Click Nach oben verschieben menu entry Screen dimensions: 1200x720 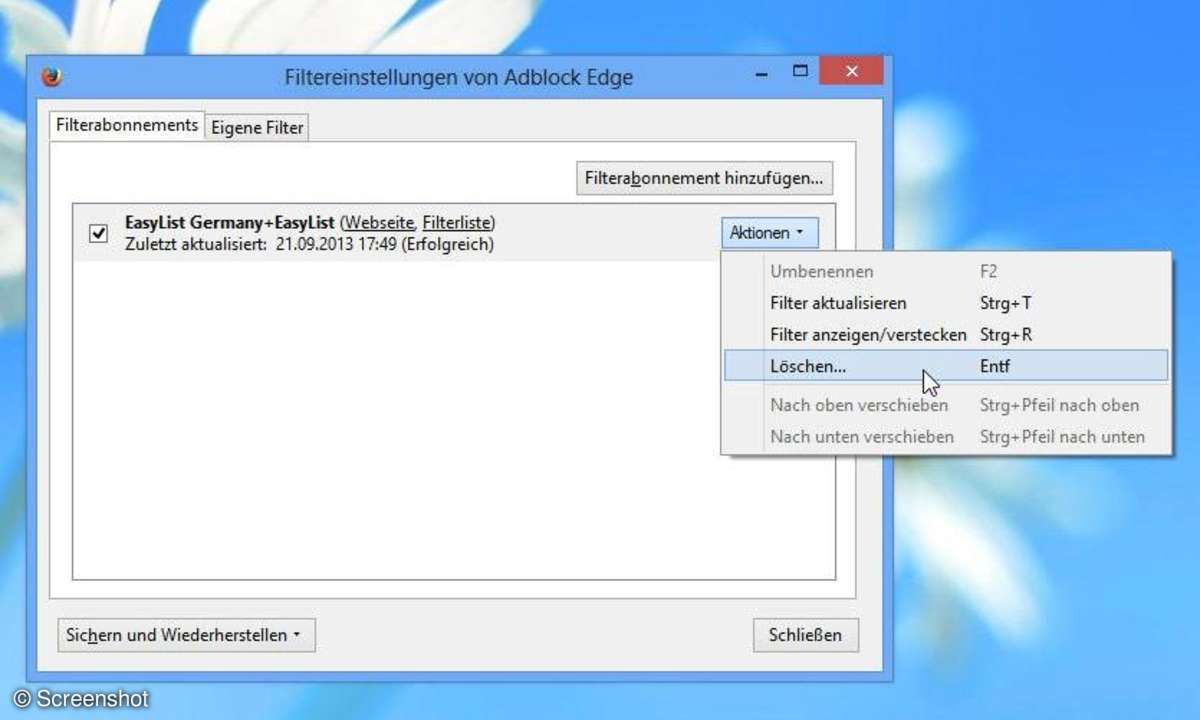945,405
